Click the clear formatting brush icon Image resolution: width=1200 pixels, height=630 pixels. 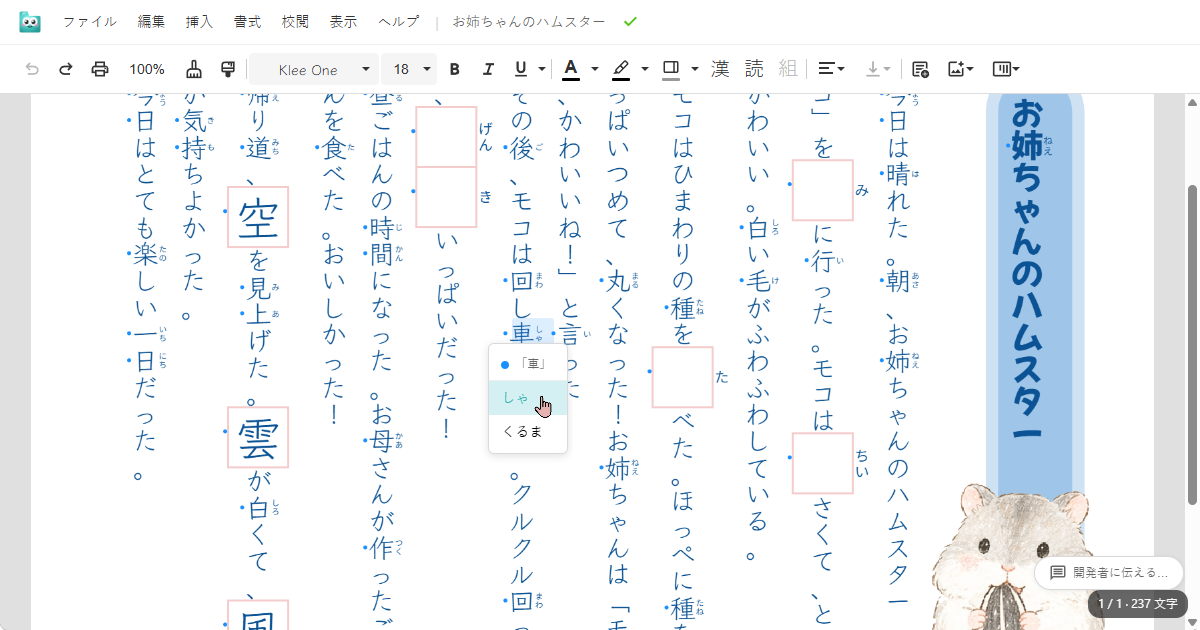pyautogui.click(x=194, y=69)
